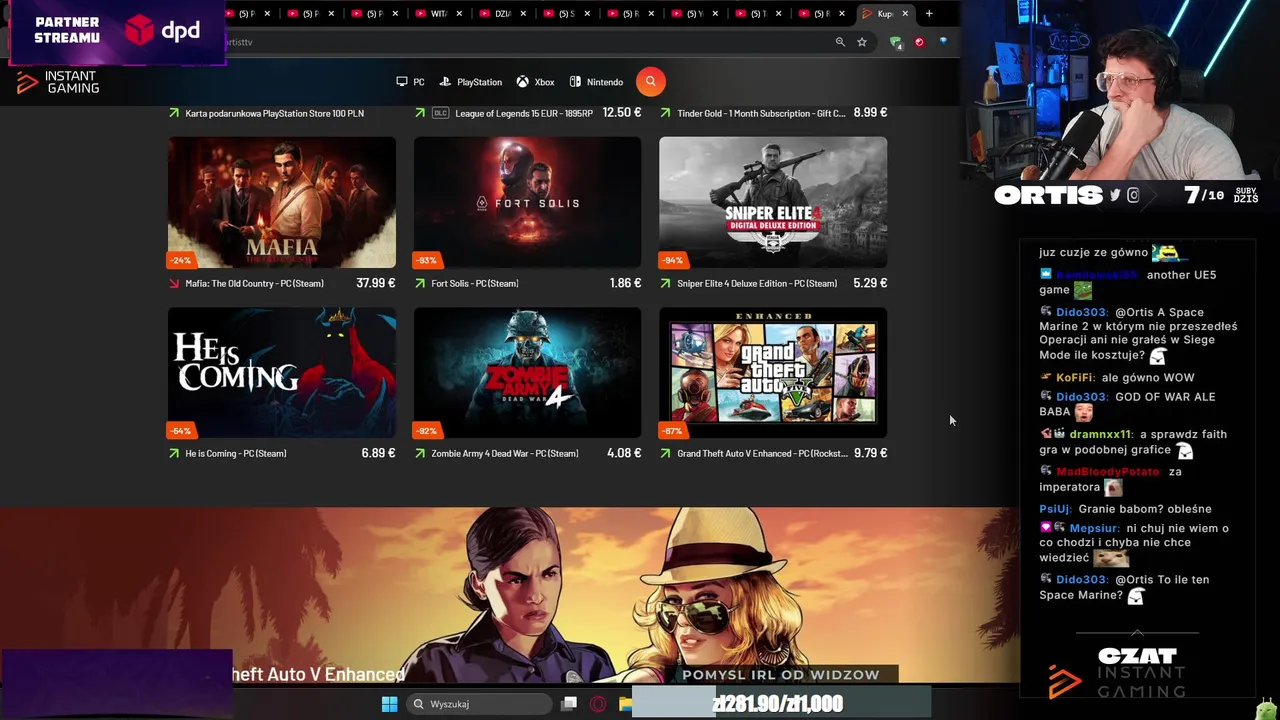The height and width of the screenshot is (720, 1280).
Task: Click the -94% badge on Sniper Elite 4
Action: point(672,260)
